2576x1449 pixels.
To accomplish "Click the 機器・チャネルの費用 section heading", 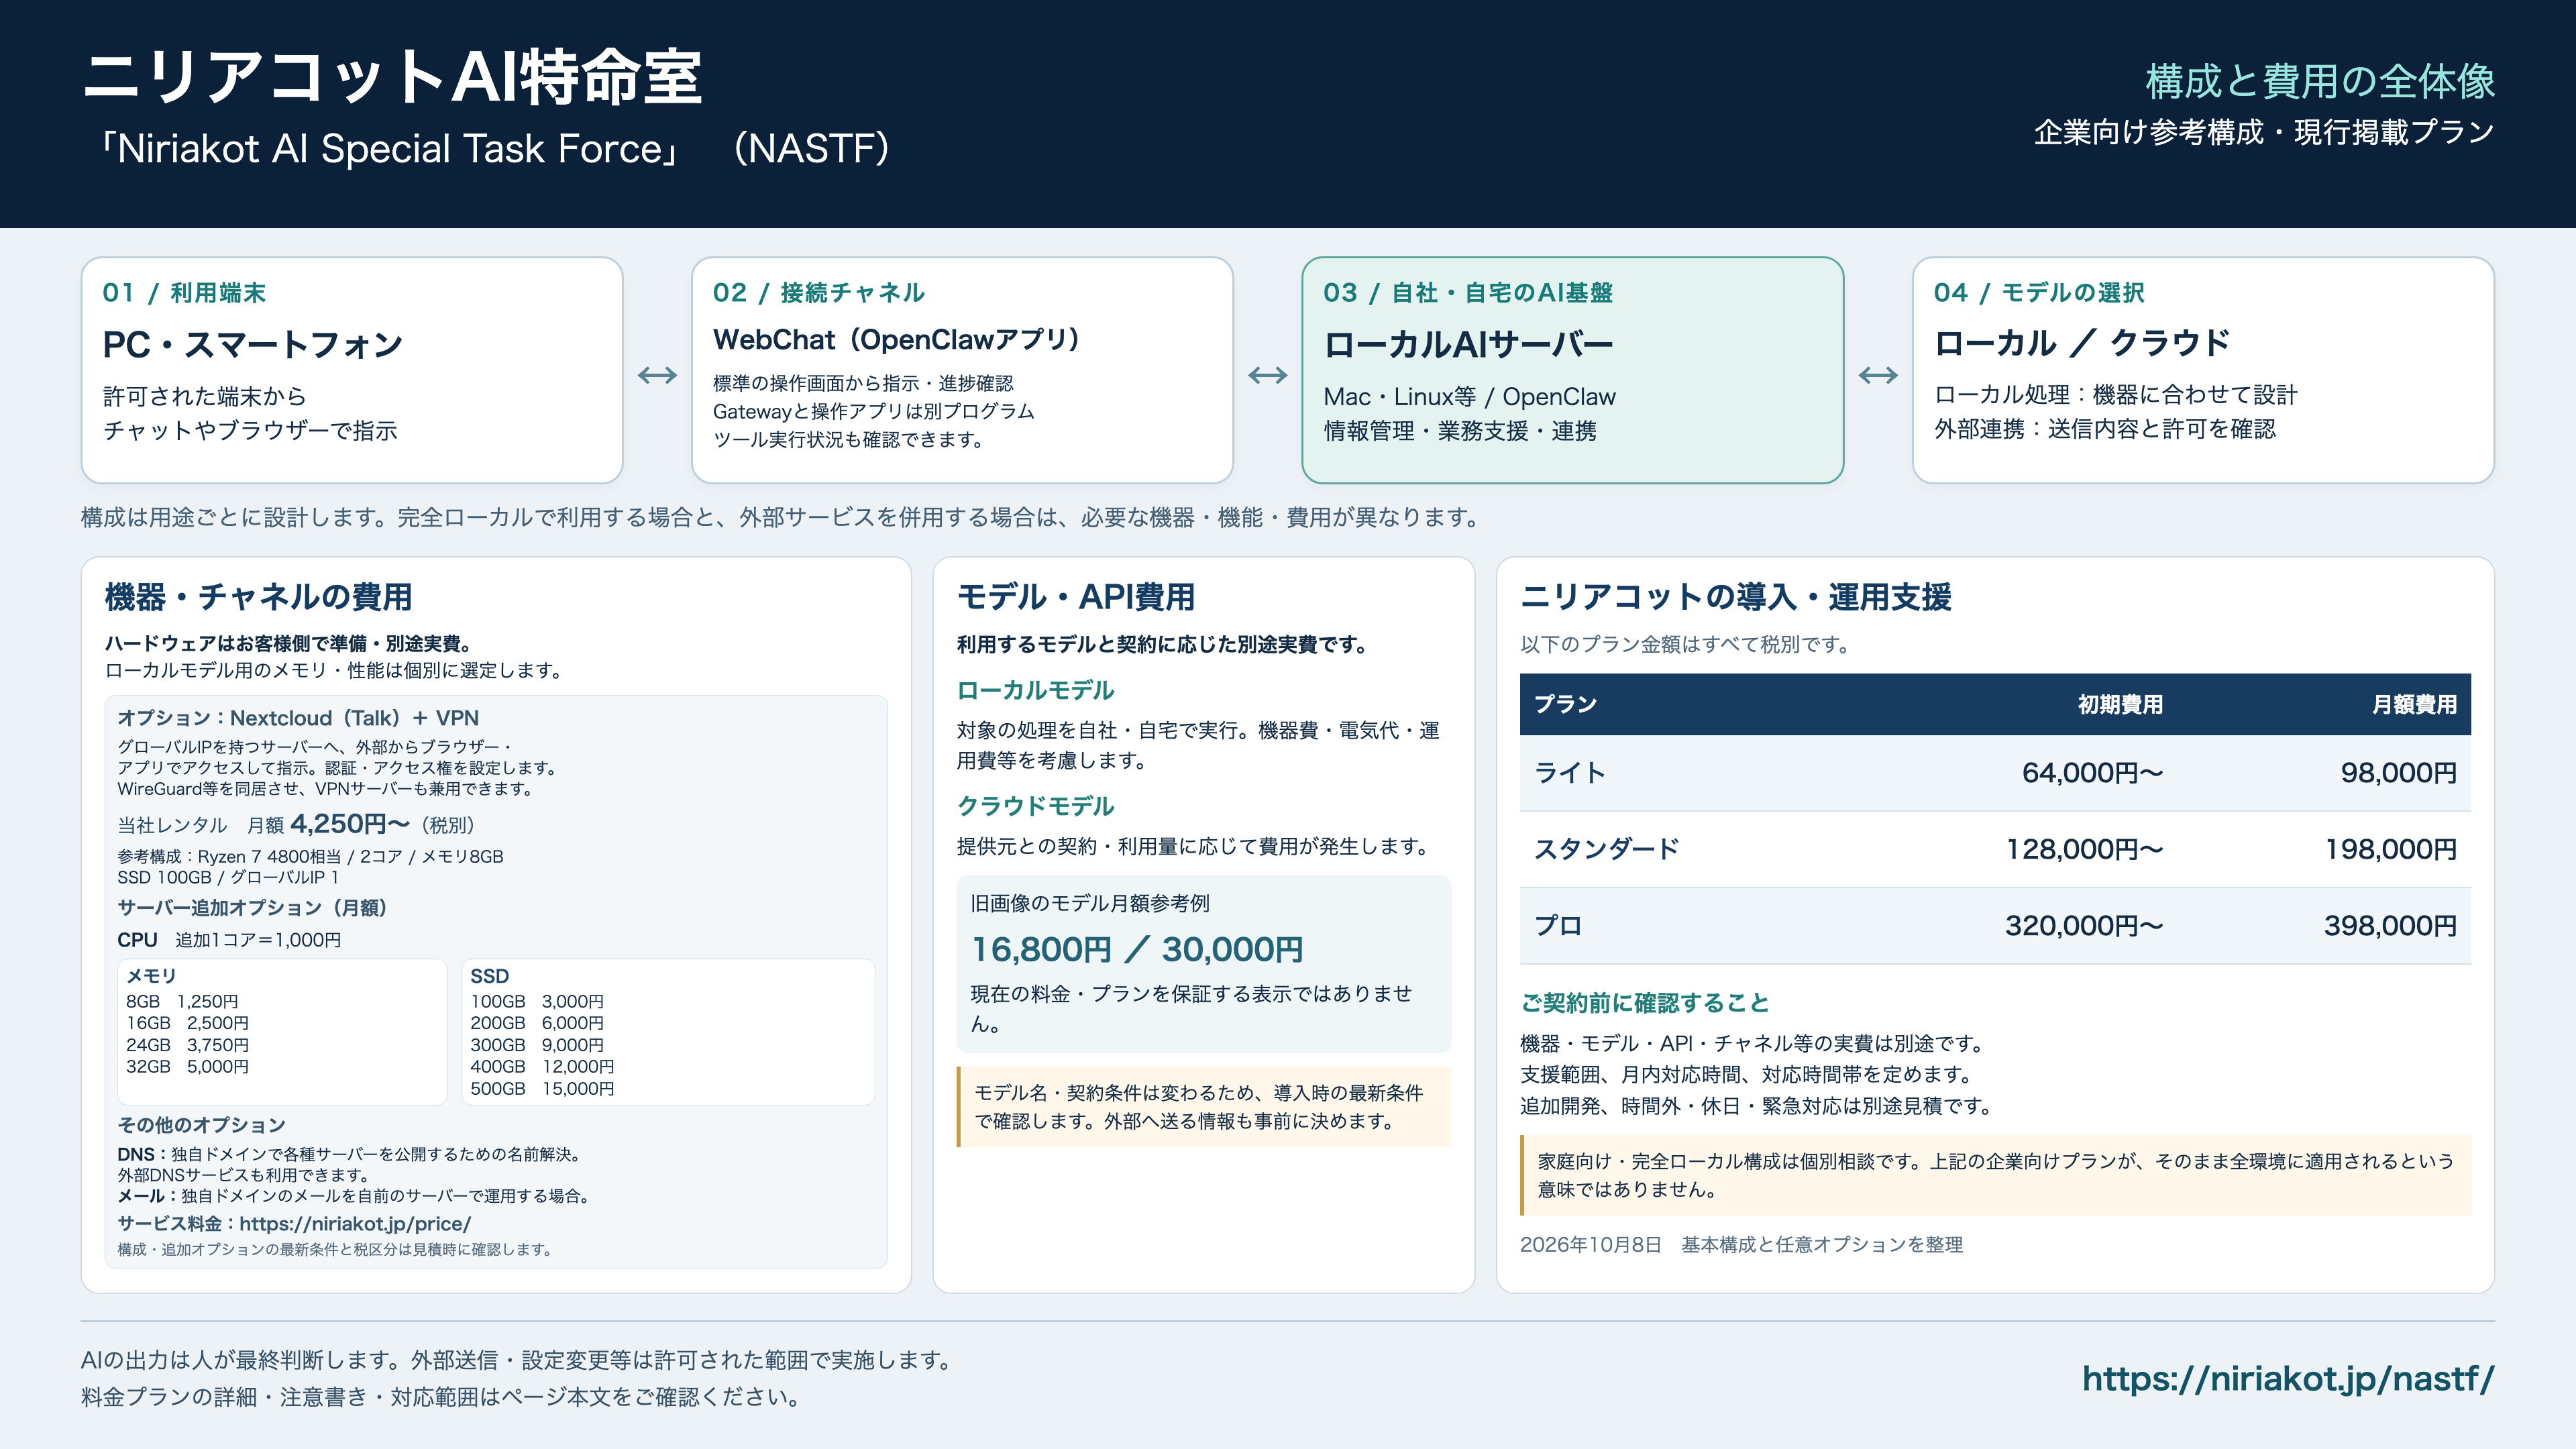I will 258,597.
